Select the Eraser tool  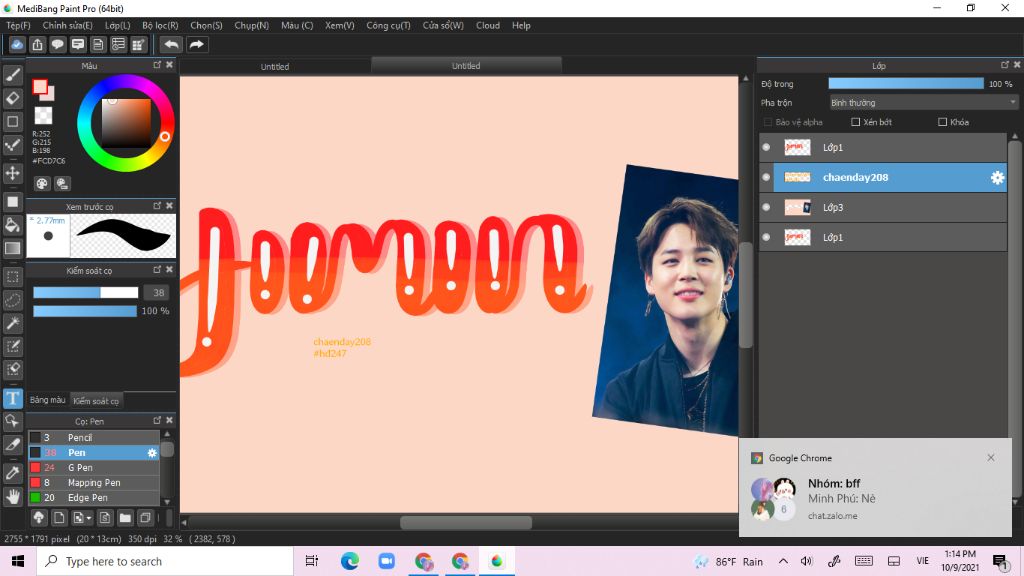12,98
